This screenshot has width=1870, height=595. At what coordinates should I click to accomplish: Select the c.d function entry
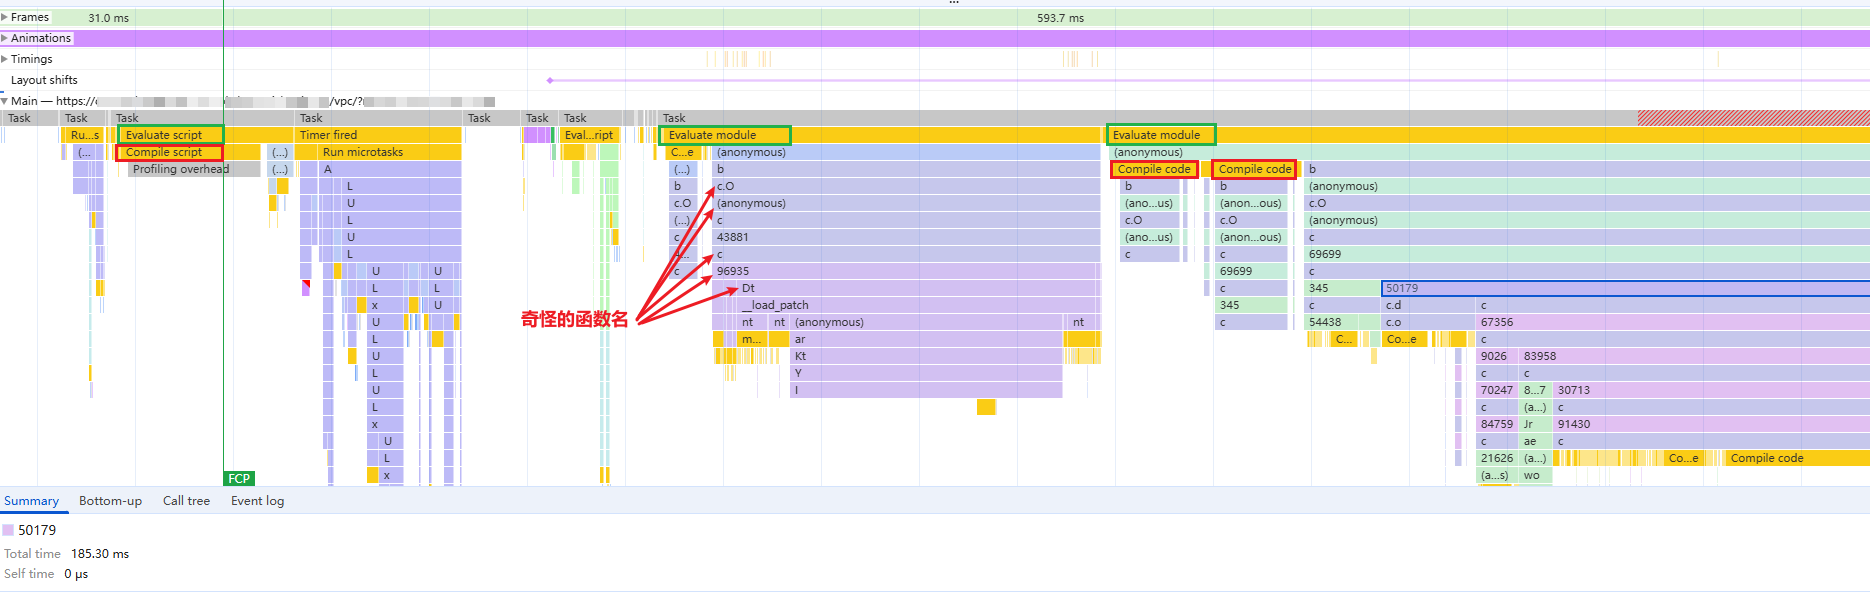coord(1427,305)
